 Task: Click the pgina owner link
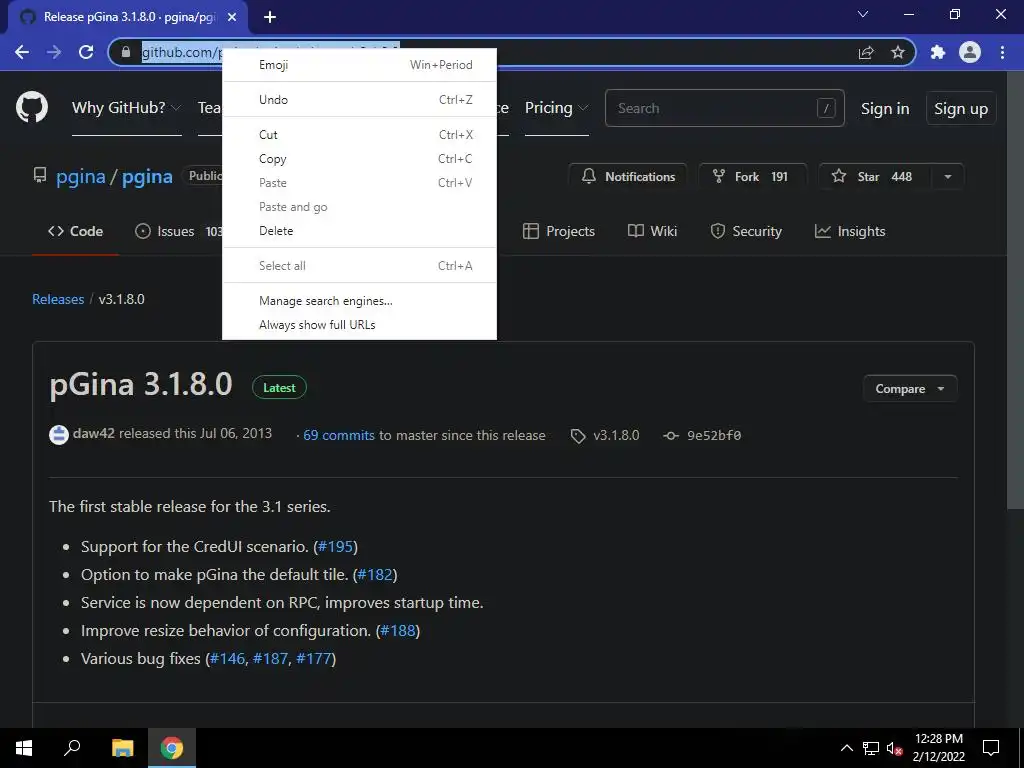tap(80, 176)
